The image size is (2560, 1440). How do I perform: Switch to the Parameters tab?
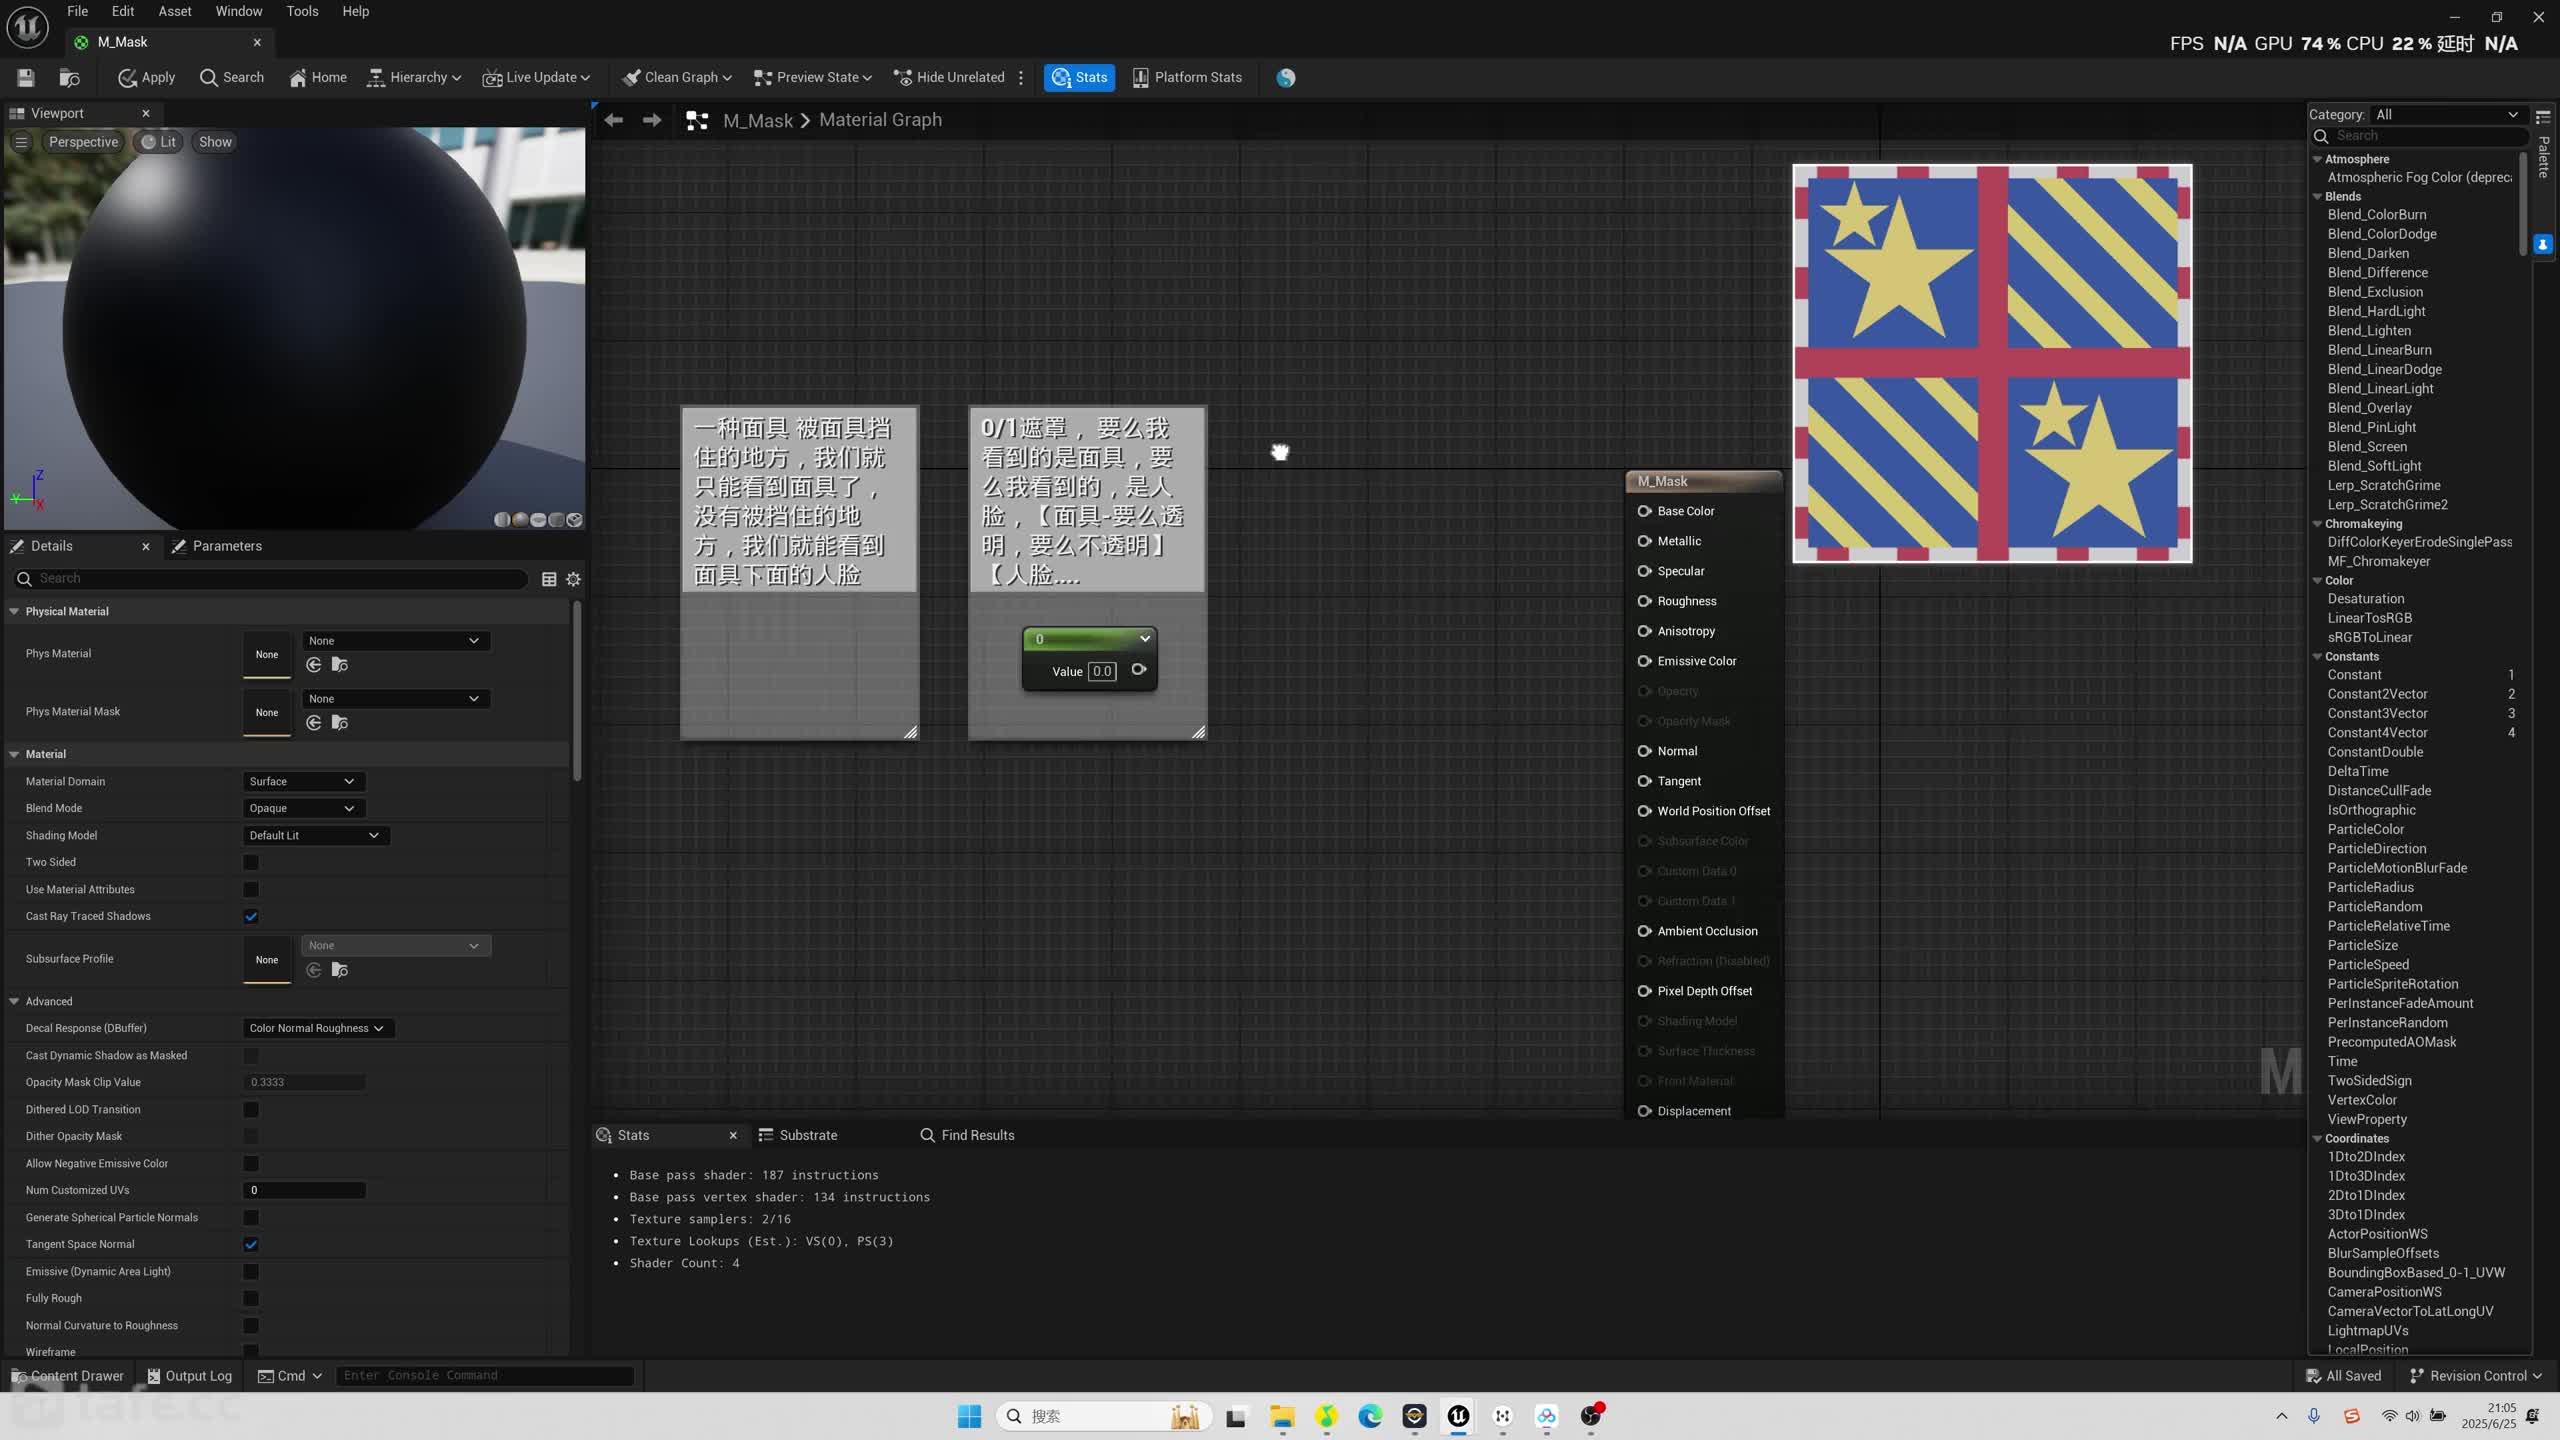217,546
